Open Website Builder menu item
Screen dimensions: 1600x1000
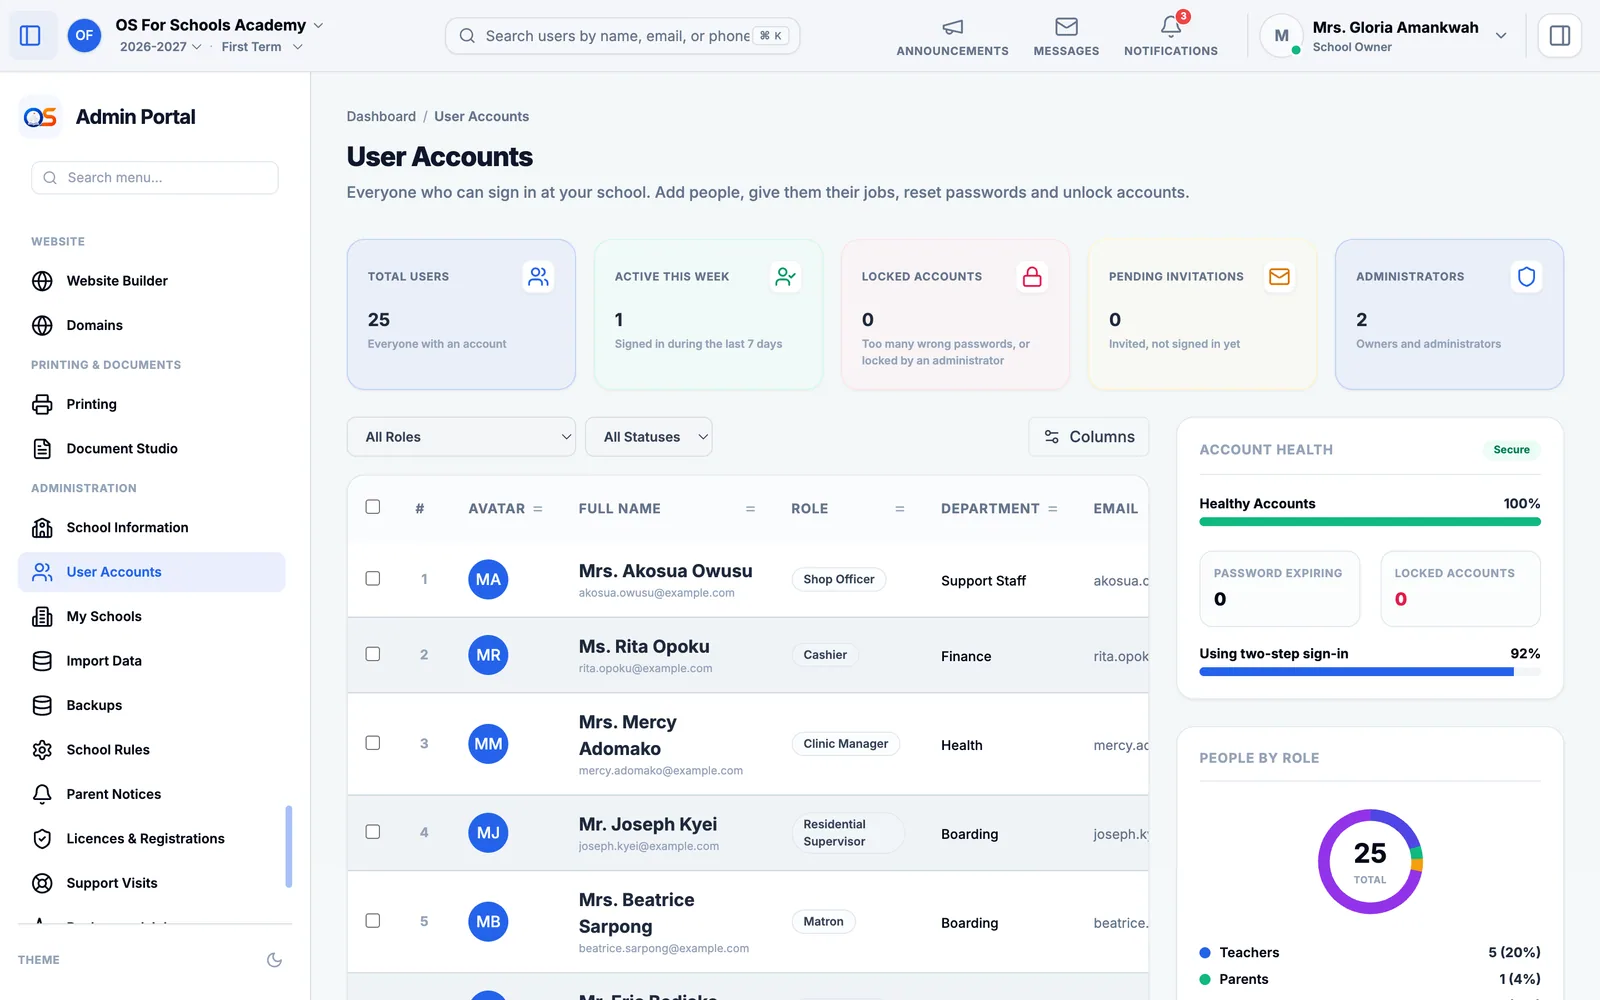click(x=152, y=281)
